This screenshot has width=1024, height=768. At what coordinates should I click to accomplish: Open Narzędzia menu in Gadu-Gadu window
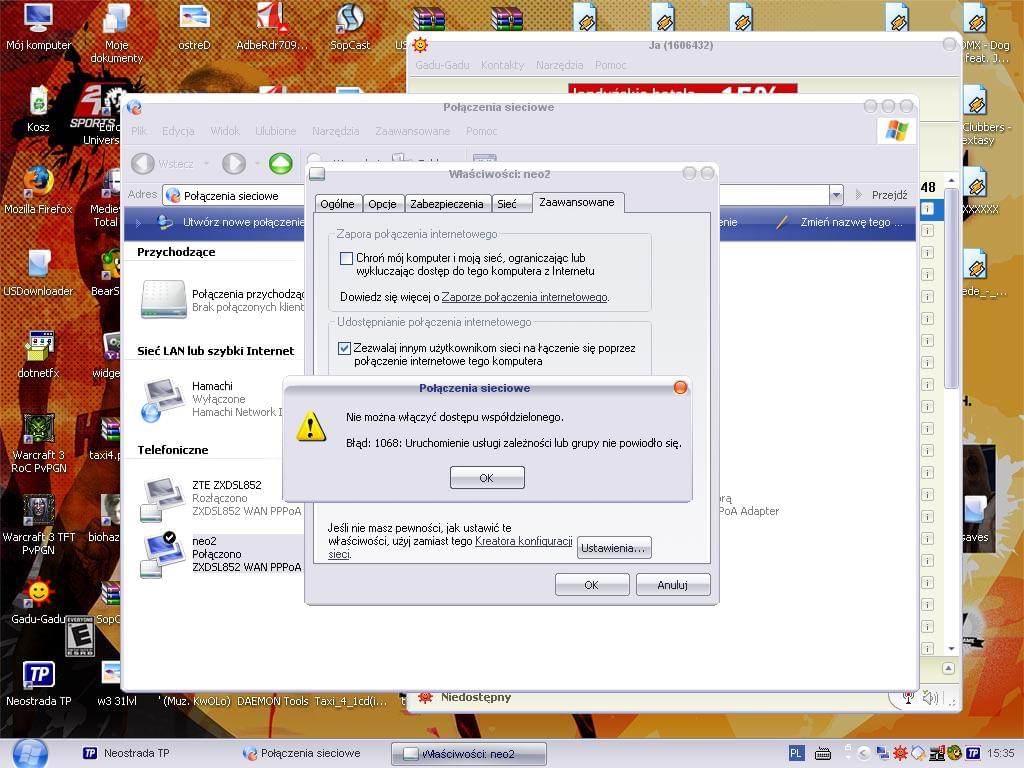point(560,65)
